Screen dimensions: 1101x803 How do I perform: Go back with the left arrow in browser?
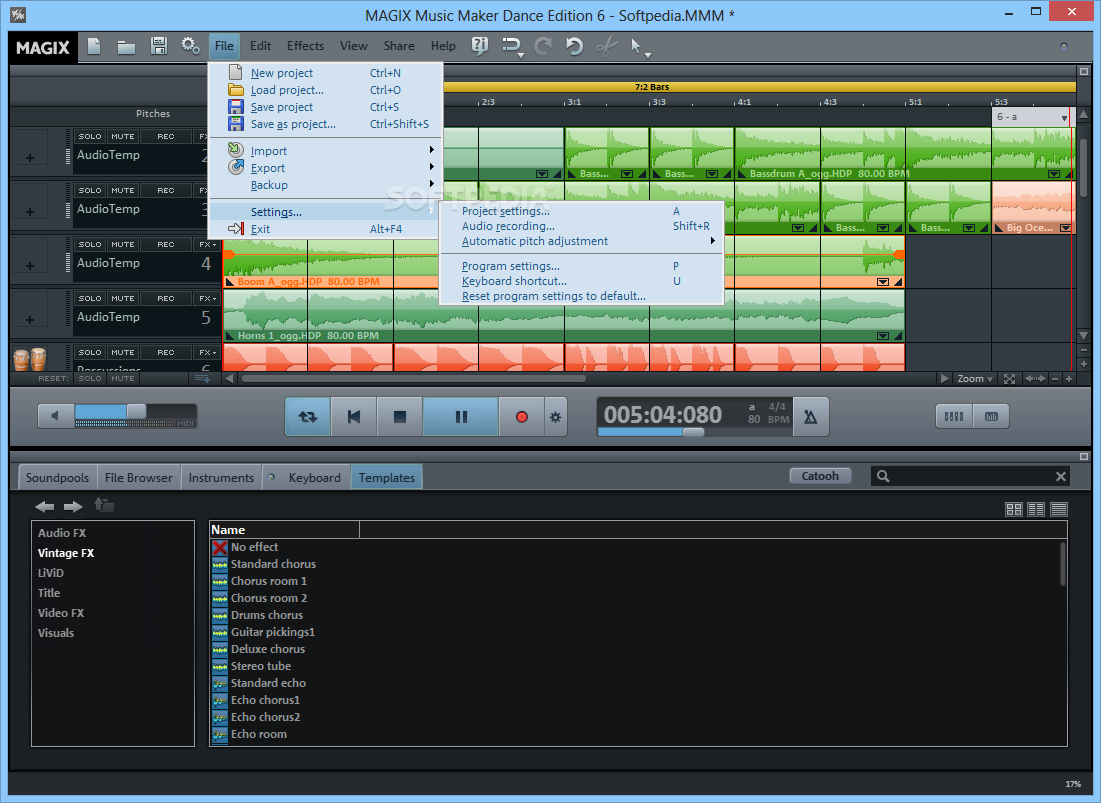(x=44, y=506)
